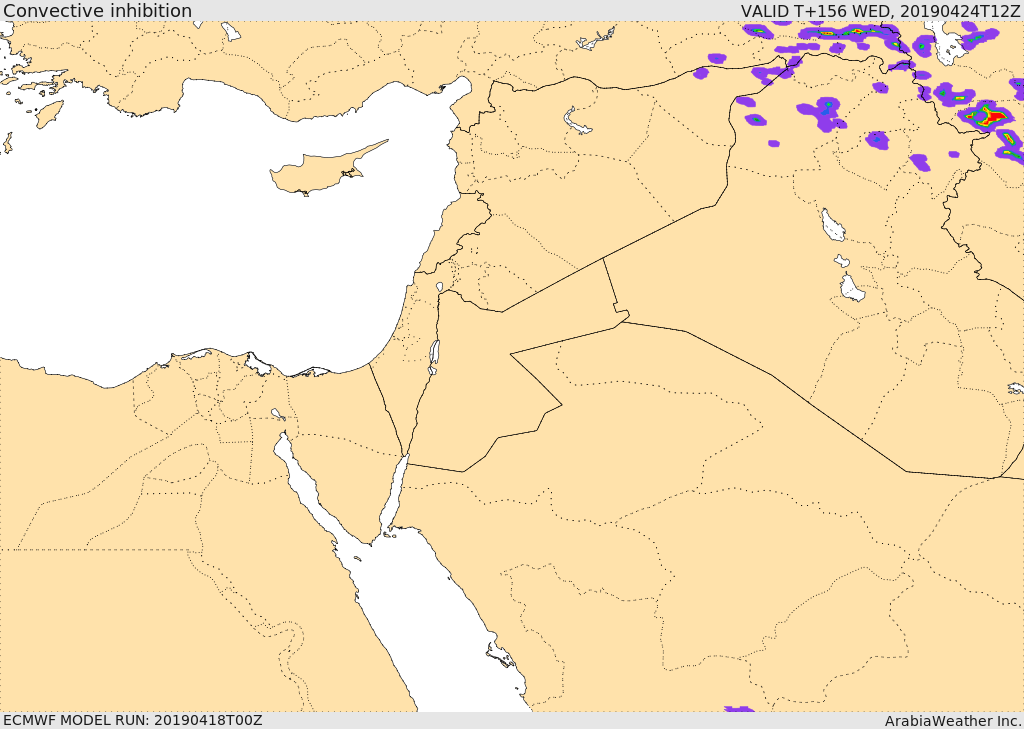The height and width of the screenshot is (729, 1024).
Task: Click the red convective inhibition hotspot
Action: coord(995,118)
